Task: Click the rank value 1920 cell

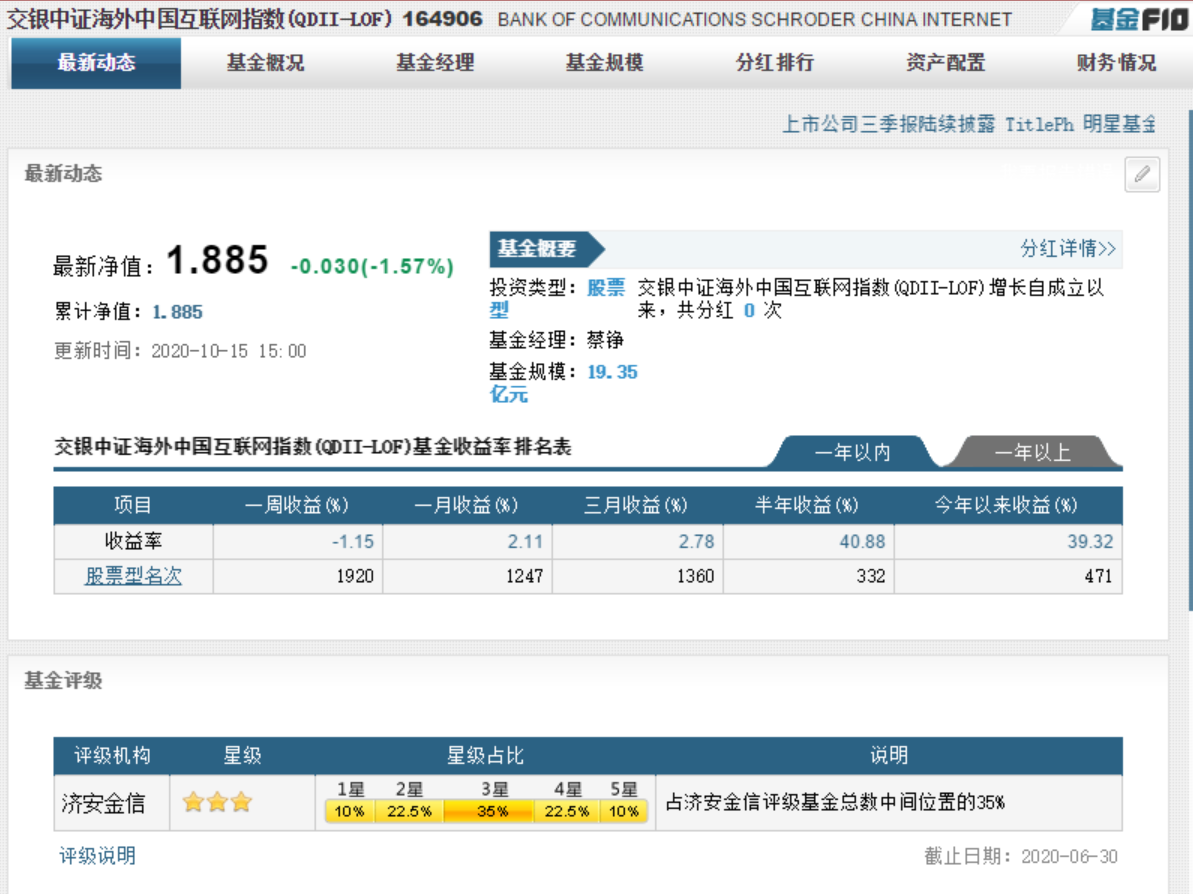Action: tap(298, 576)
